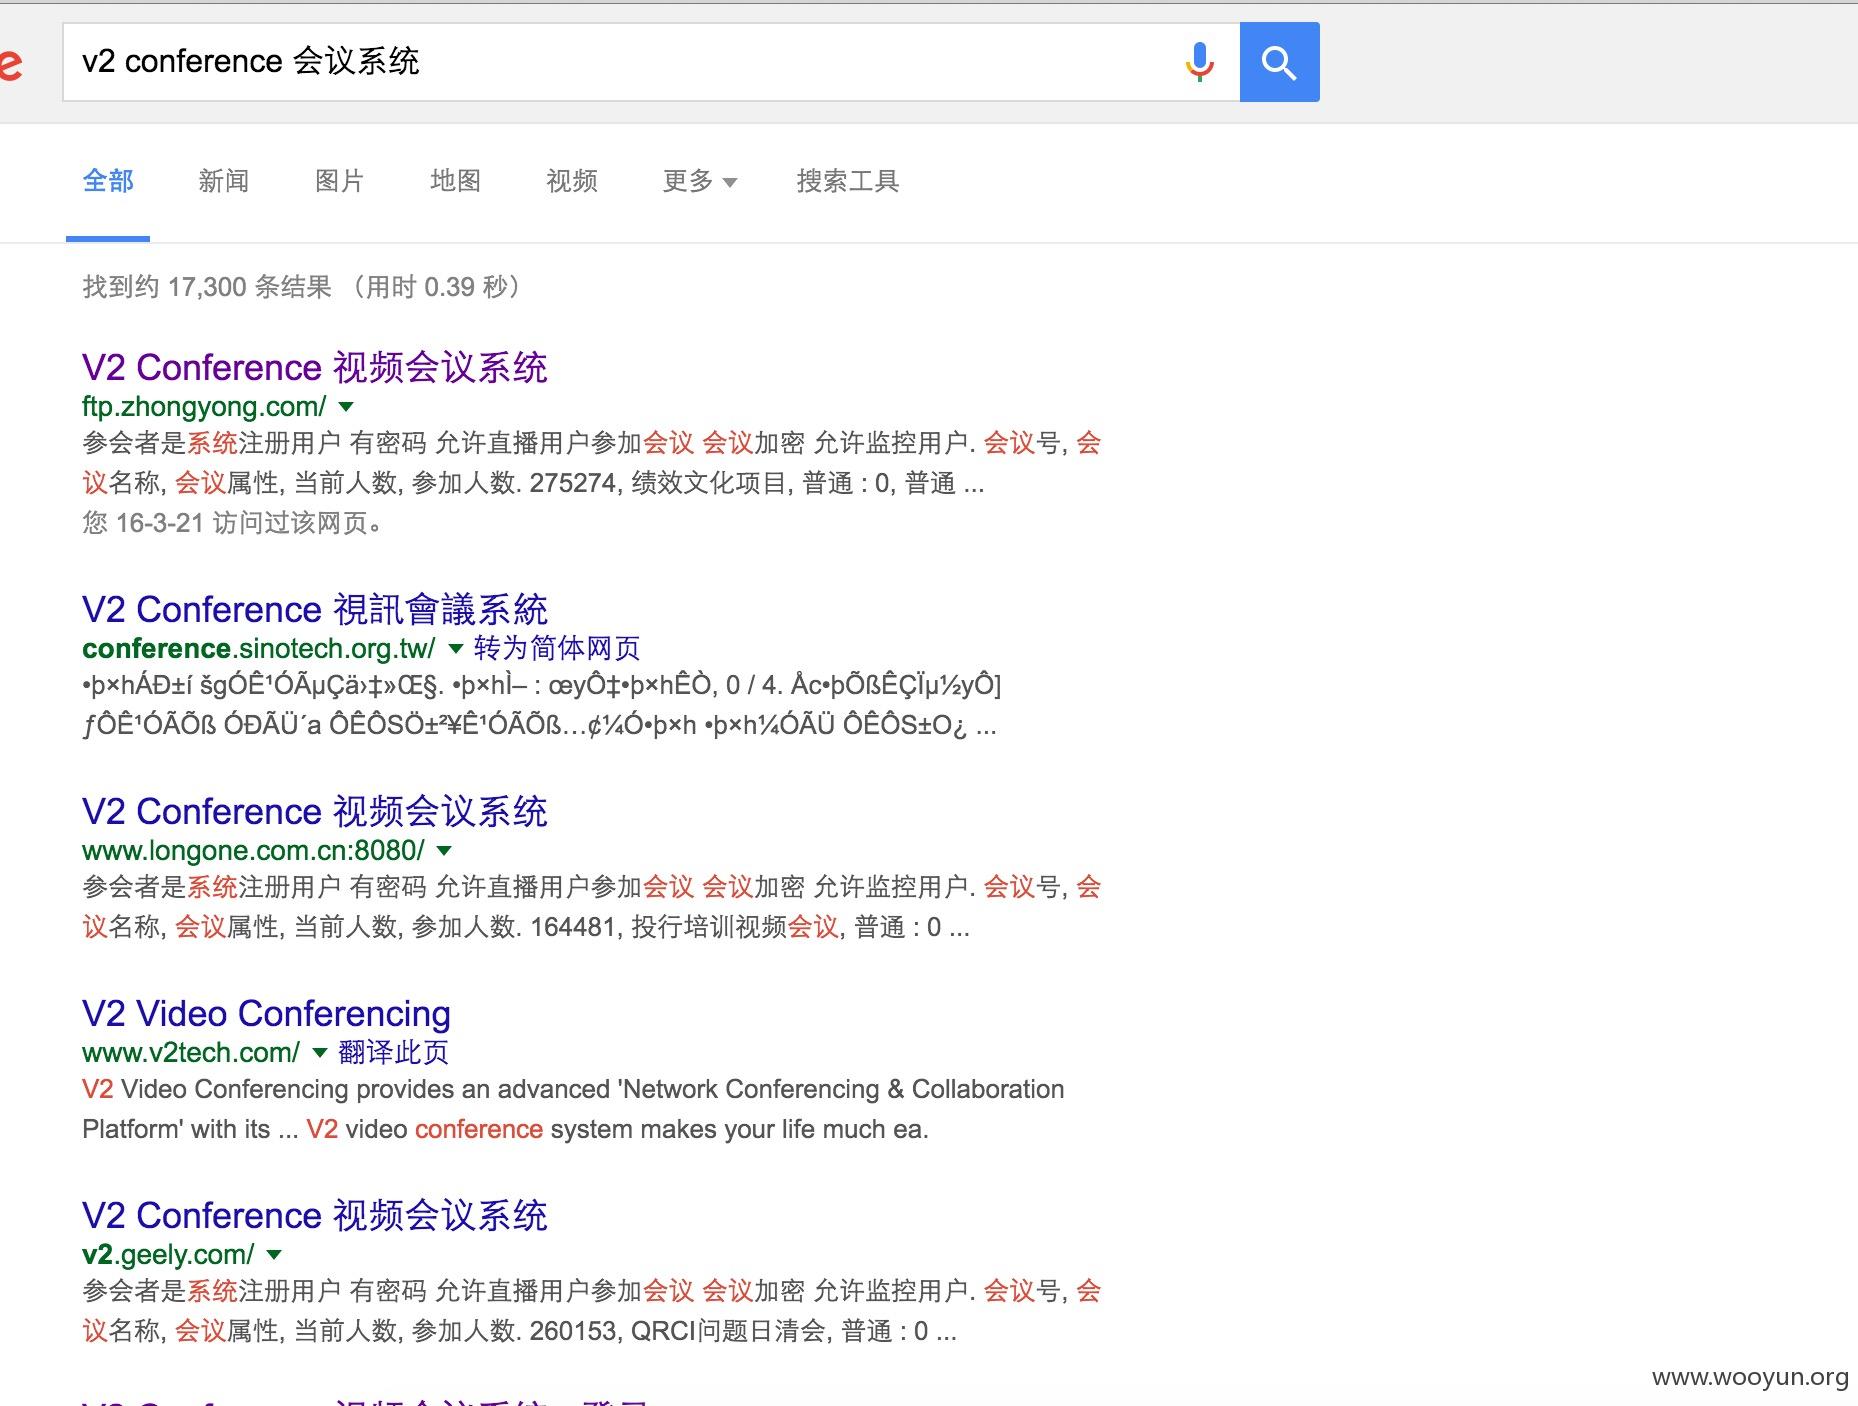Open the 图片 results tab
Viewport: 1858px width, 1406px height.
pyautogui.click(x=339, y=181)
